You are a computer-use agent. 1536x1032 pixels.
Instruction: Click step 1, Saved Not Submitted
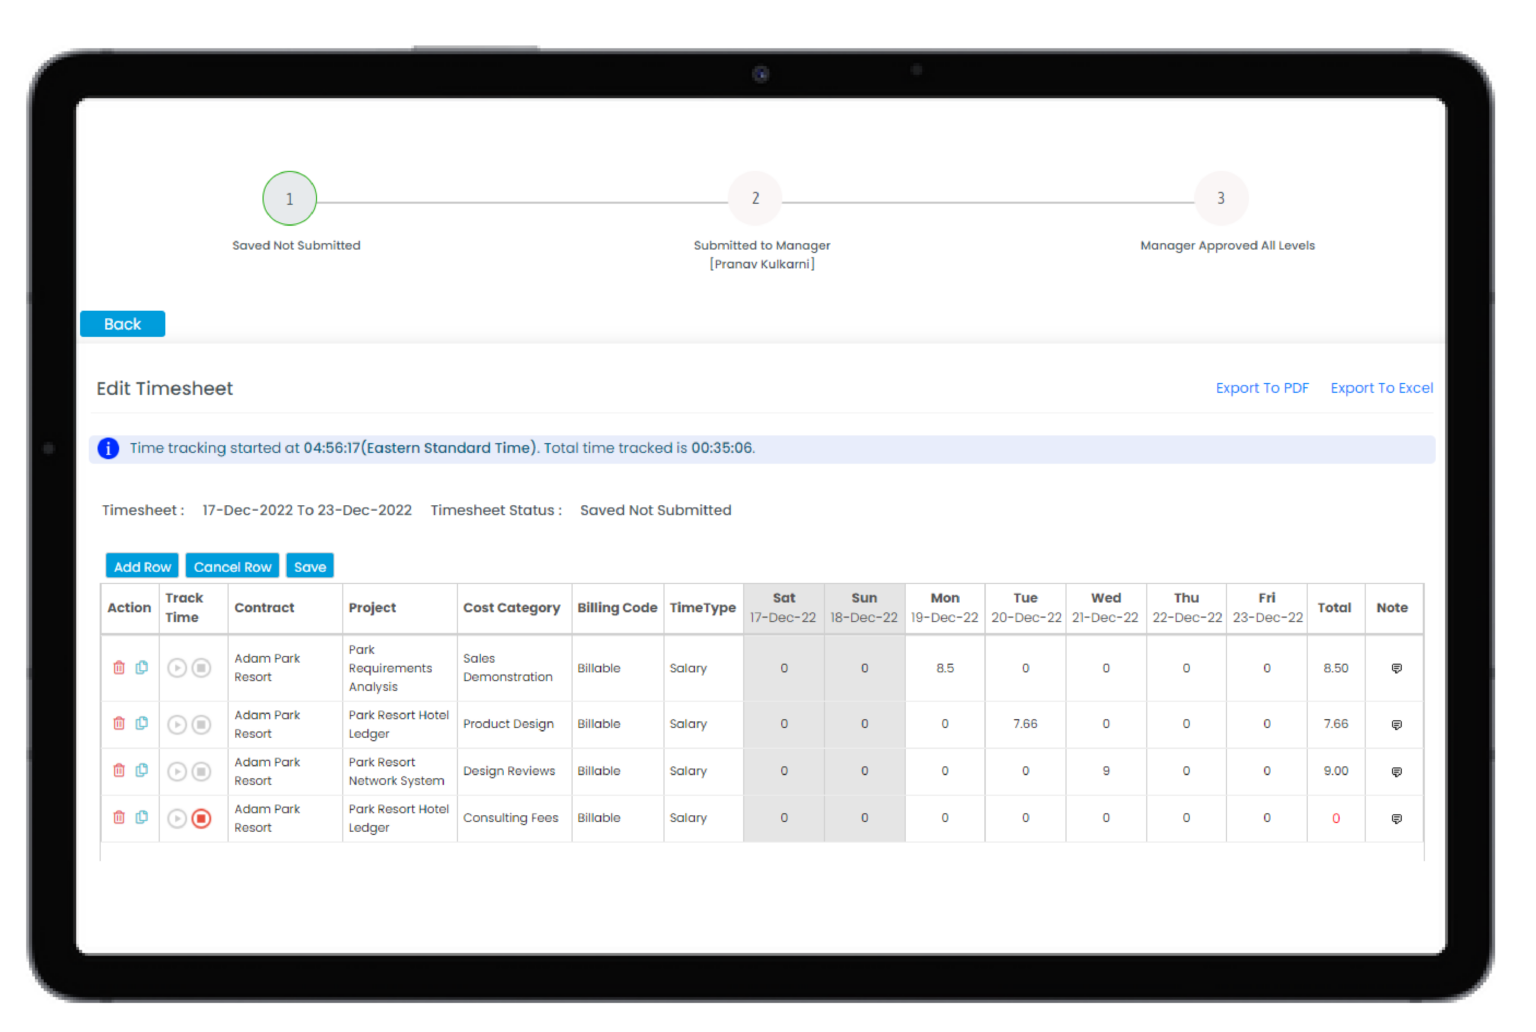289,198
